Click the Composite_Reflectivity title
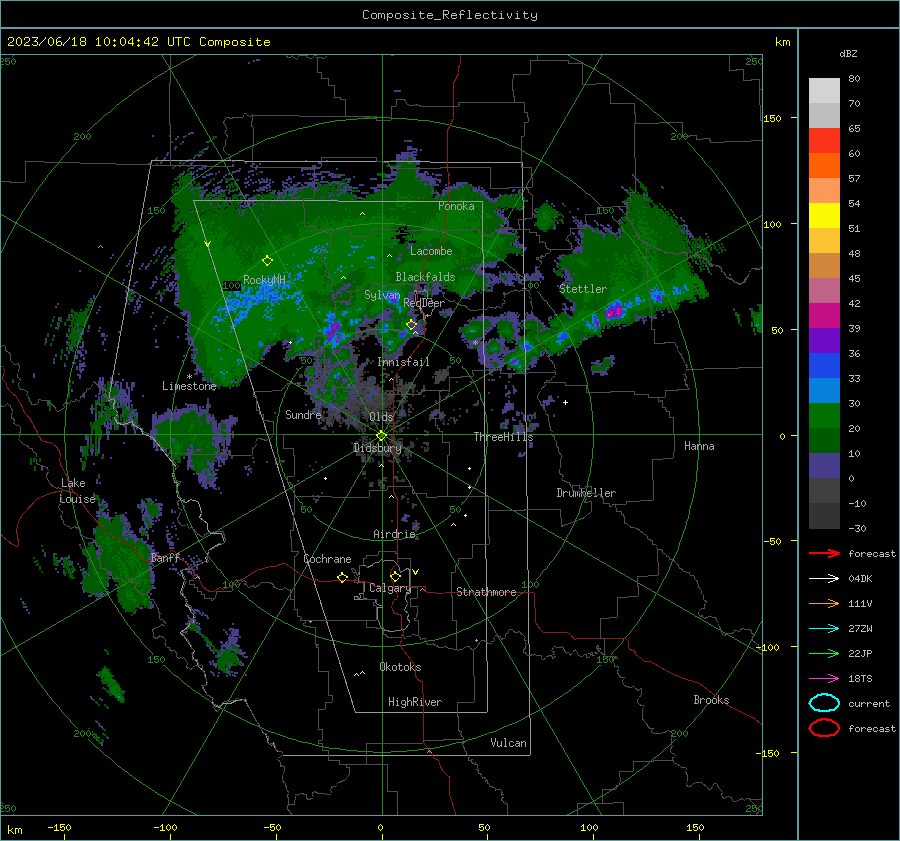Screen dimensions: 900x841 [x=450, y=15]
